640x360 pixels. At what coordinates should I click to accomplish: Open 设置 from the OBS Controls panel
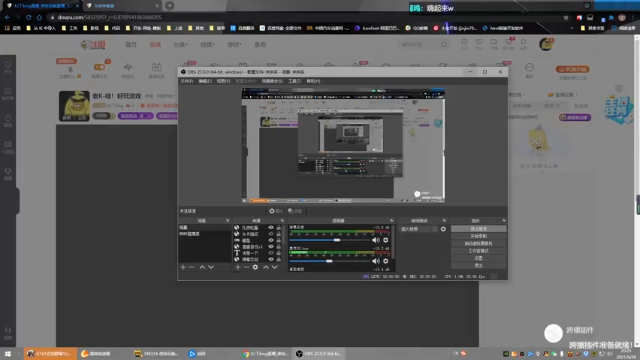[x=478, y=258]
